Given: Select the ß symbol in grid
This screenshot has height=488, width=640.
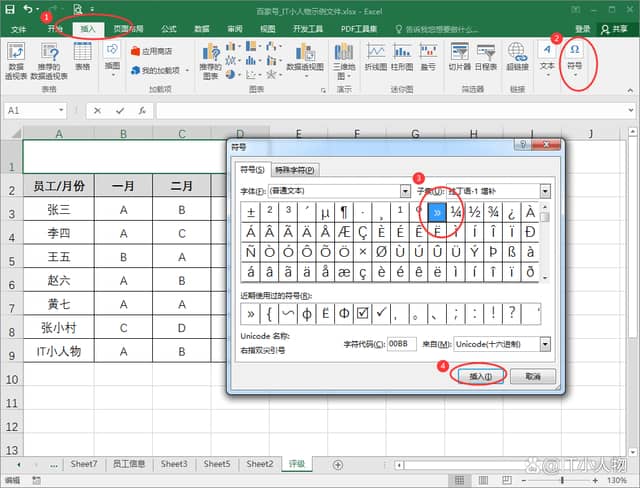Looking at the screenshot, I should (x=511, y=252).
